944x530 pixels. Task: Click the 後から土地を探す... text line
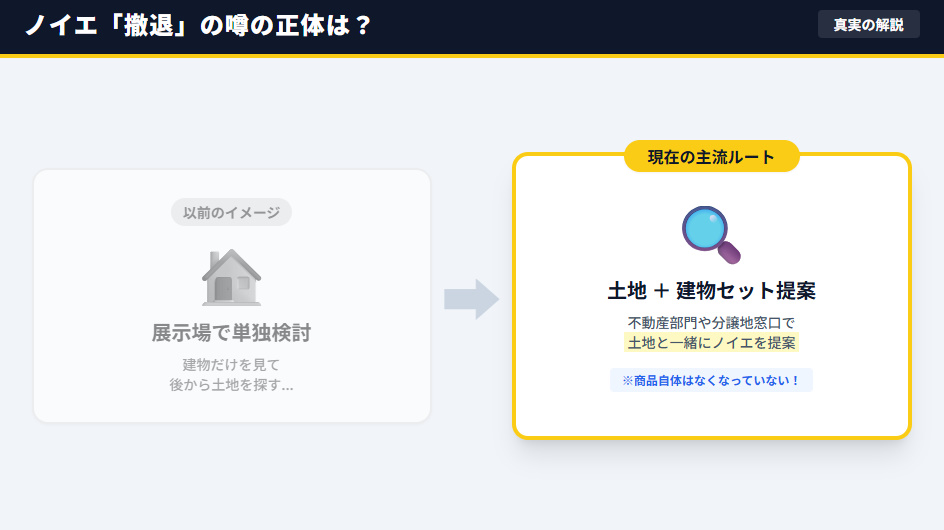(231, 384)
